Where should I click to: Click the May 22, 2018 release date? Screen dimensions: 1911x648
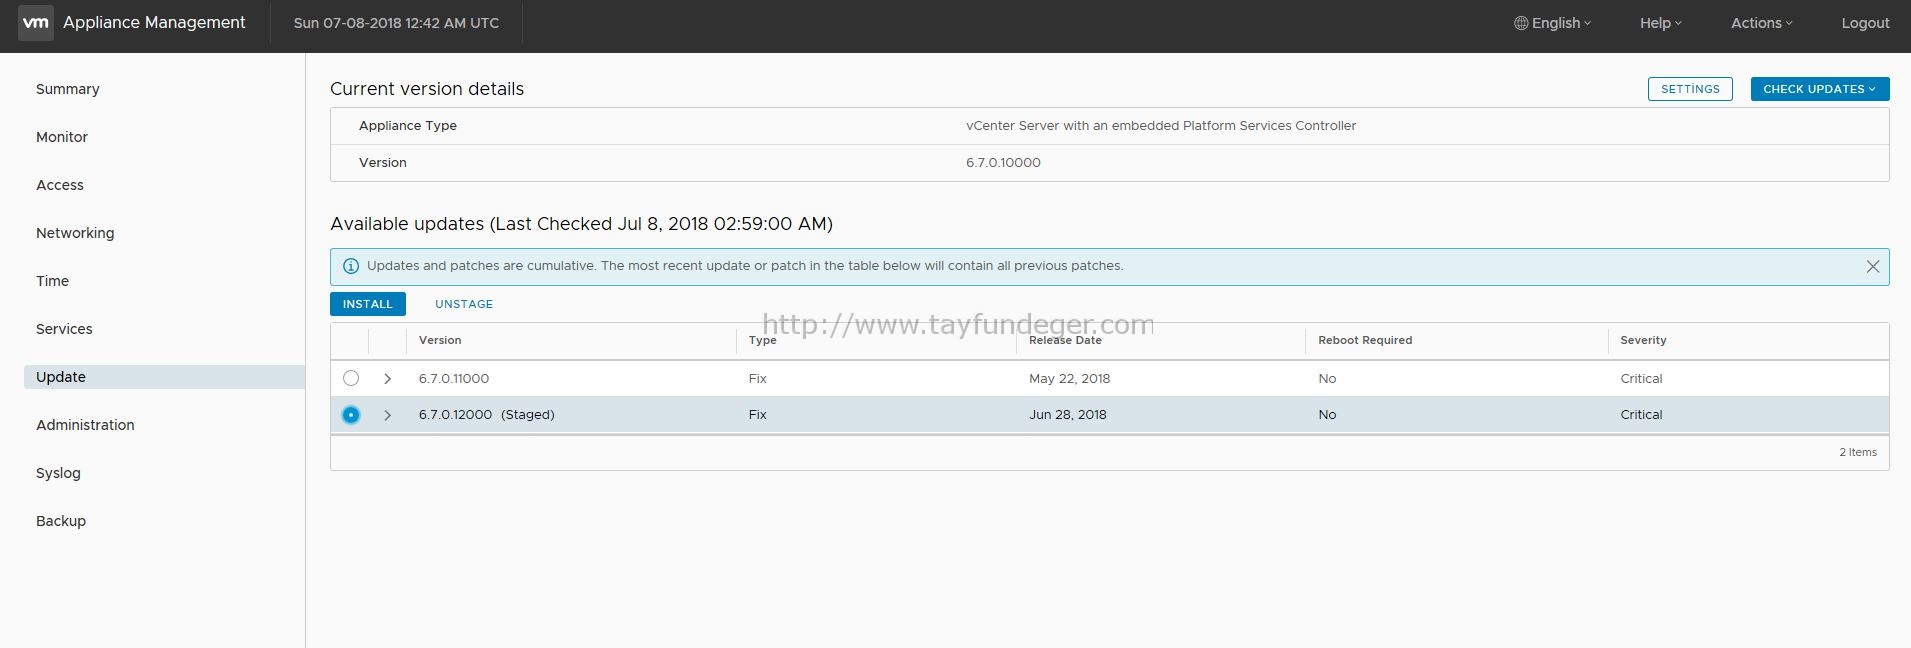(1069, 379)
